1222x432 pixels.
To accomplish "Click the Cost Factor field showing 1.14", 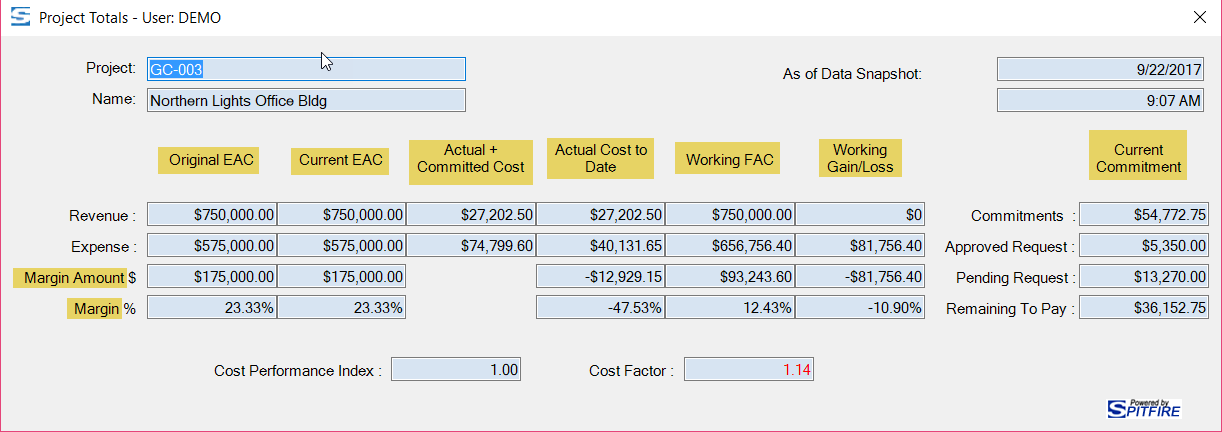I will pos(749,370).
